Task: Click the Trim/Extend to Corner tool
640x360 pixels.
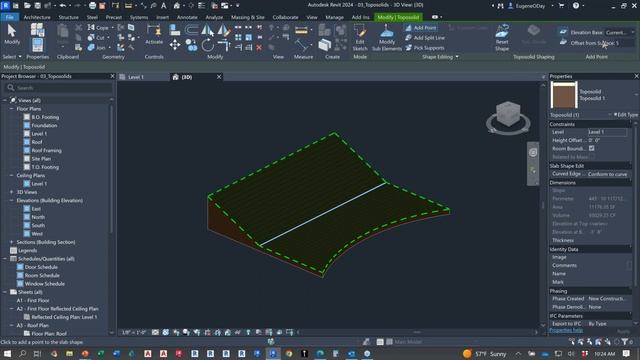Action: [223, 44]
